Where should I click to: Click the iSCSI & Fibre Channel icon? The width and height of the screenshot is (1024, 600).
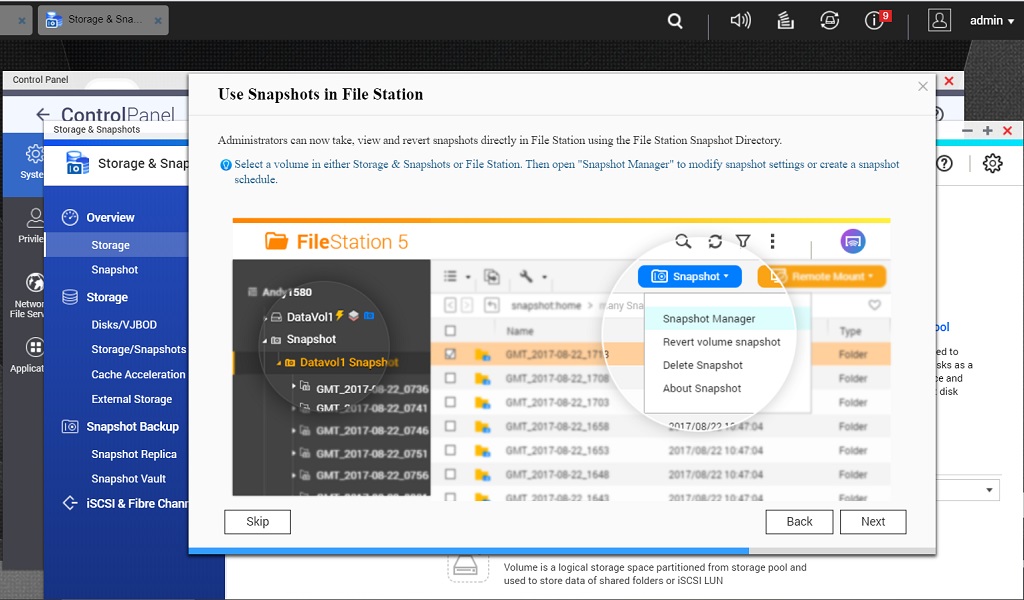(x=70, y=503)
